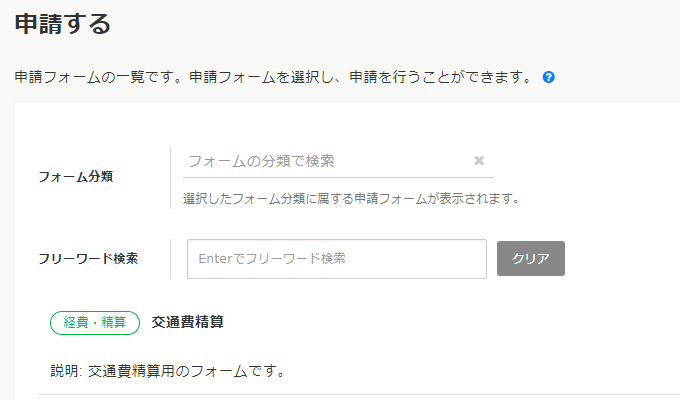Click the フリーワード検索 label
680x400 pixels.
88,258
